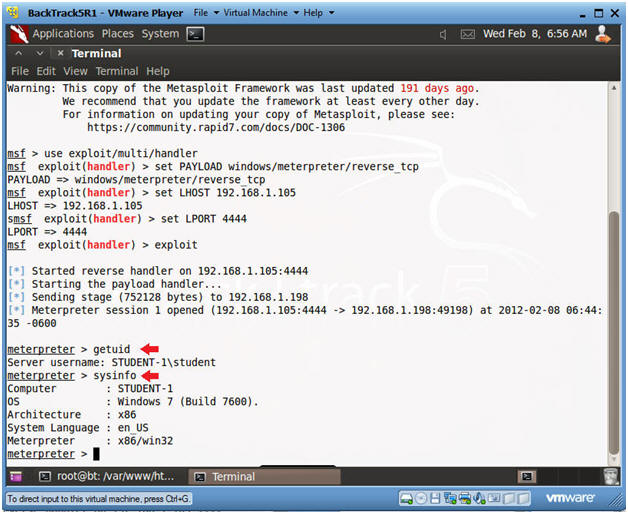628x514 pixels.
Task: Click the rapid7 DOC-1306 URL
Action: [216, 127]
